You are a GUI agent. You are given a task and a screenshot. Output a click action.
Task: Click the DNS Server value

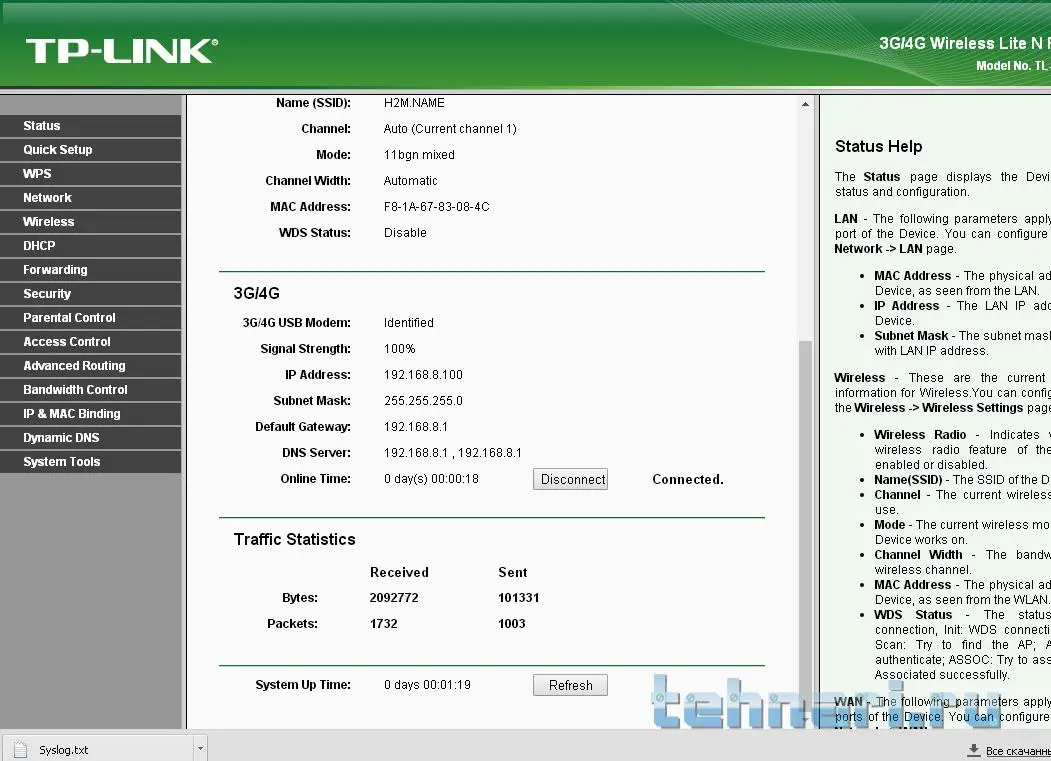[452, 453]
